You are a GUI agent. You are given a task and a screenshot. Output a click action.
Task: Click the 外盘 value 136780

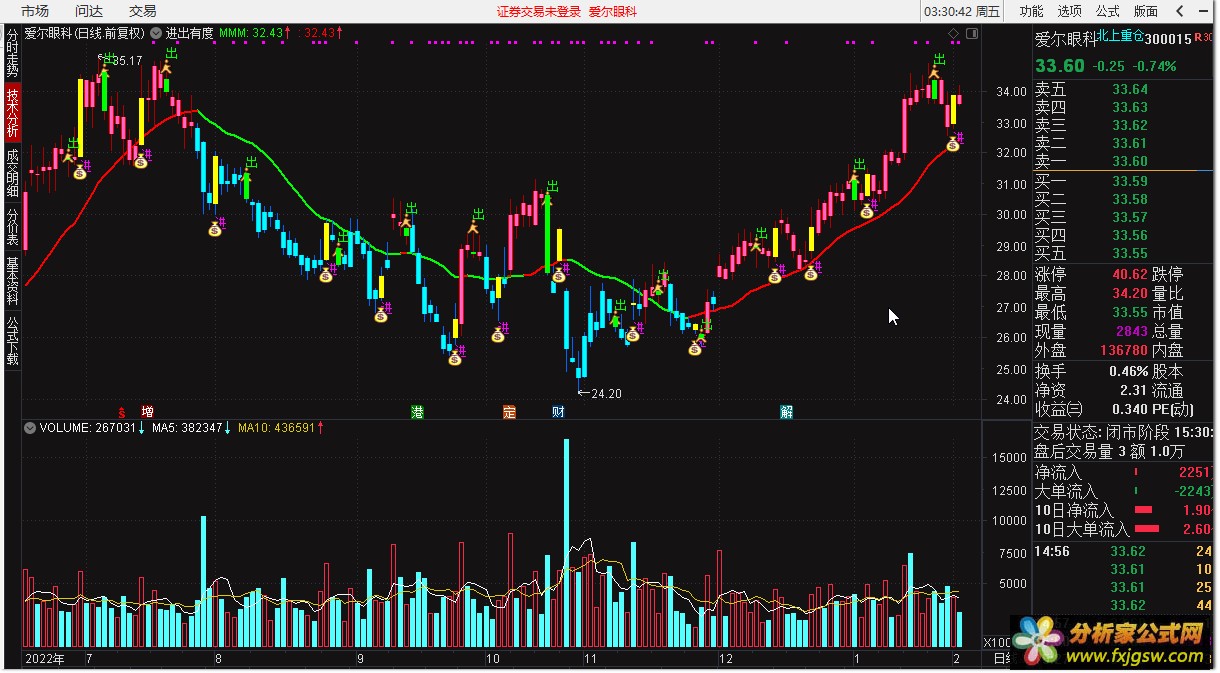[1122, 350]
